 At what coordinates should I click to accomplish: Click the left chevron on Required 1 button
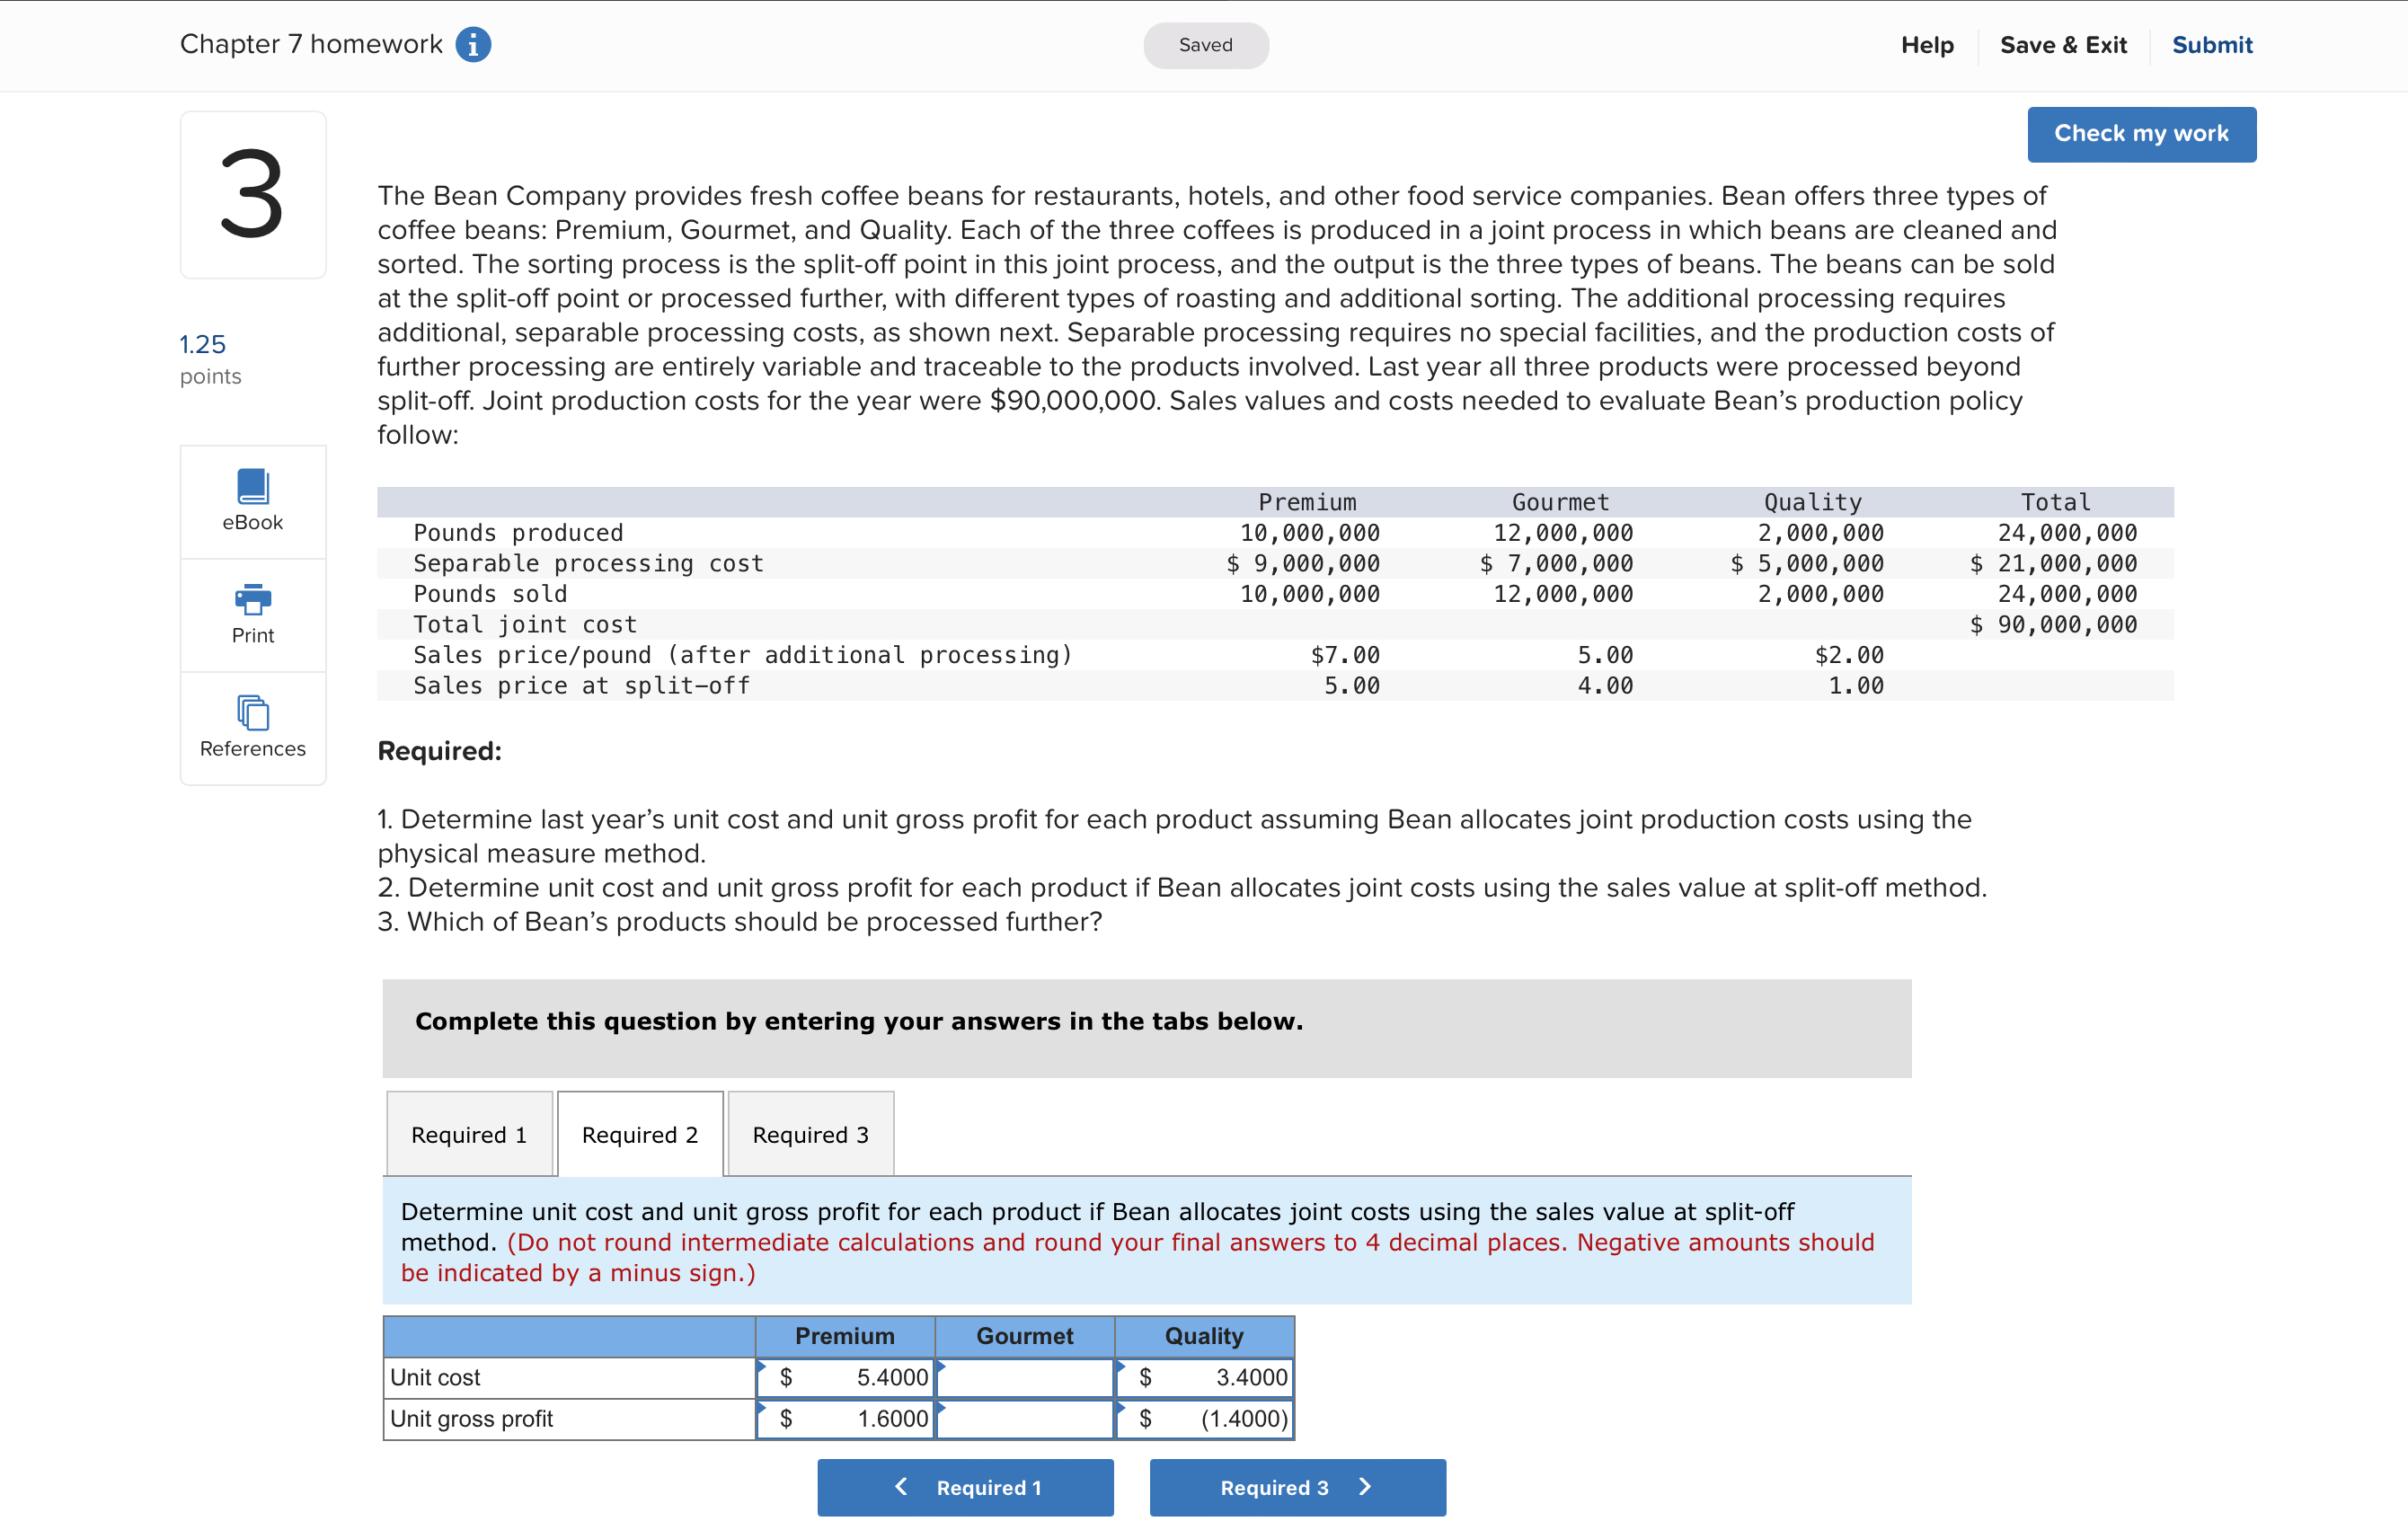tap(901, 1486)
